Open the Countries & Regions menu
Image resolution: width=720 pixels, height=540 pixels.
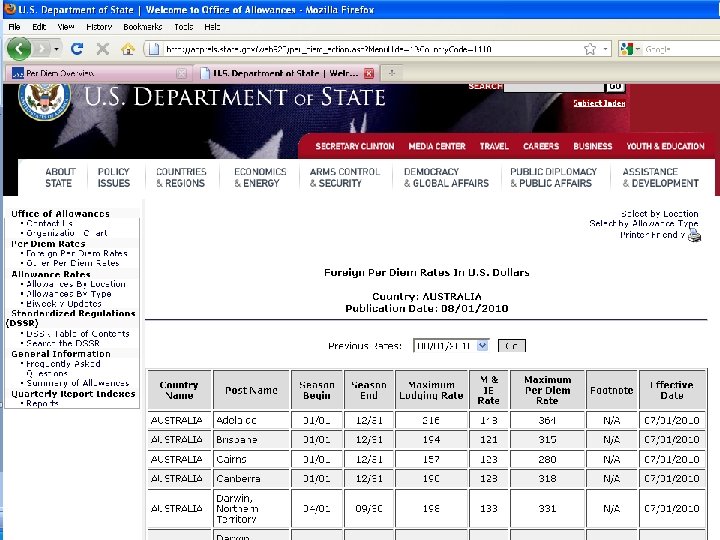[181, 177]
